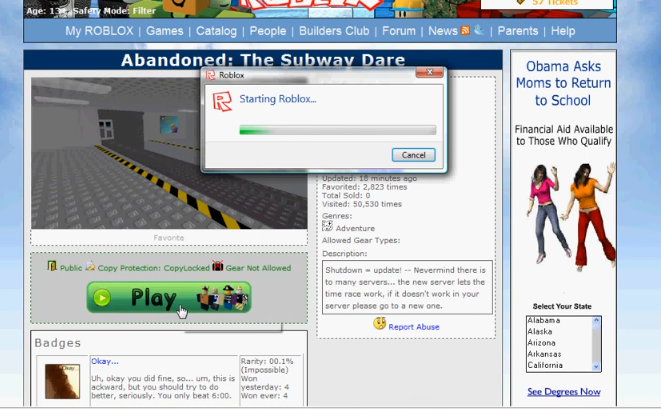Image resolution: width=661 pixels, height=409 pixels.
Task: Click the Select Your State label
Action: (562, 307)
